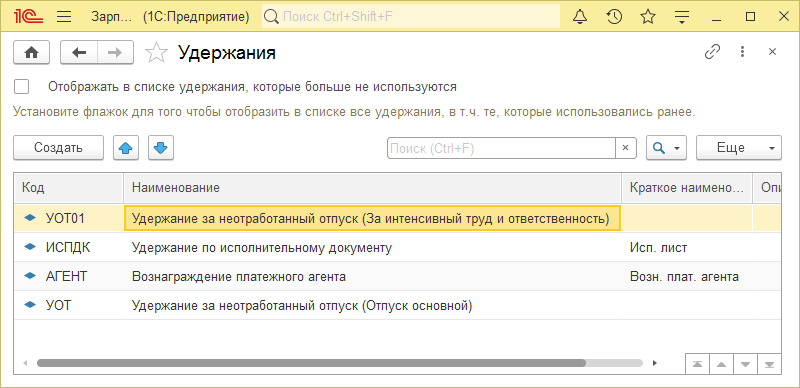Click the Создать button
Viewport: 800px width, 388px height.
coord(58,148)
